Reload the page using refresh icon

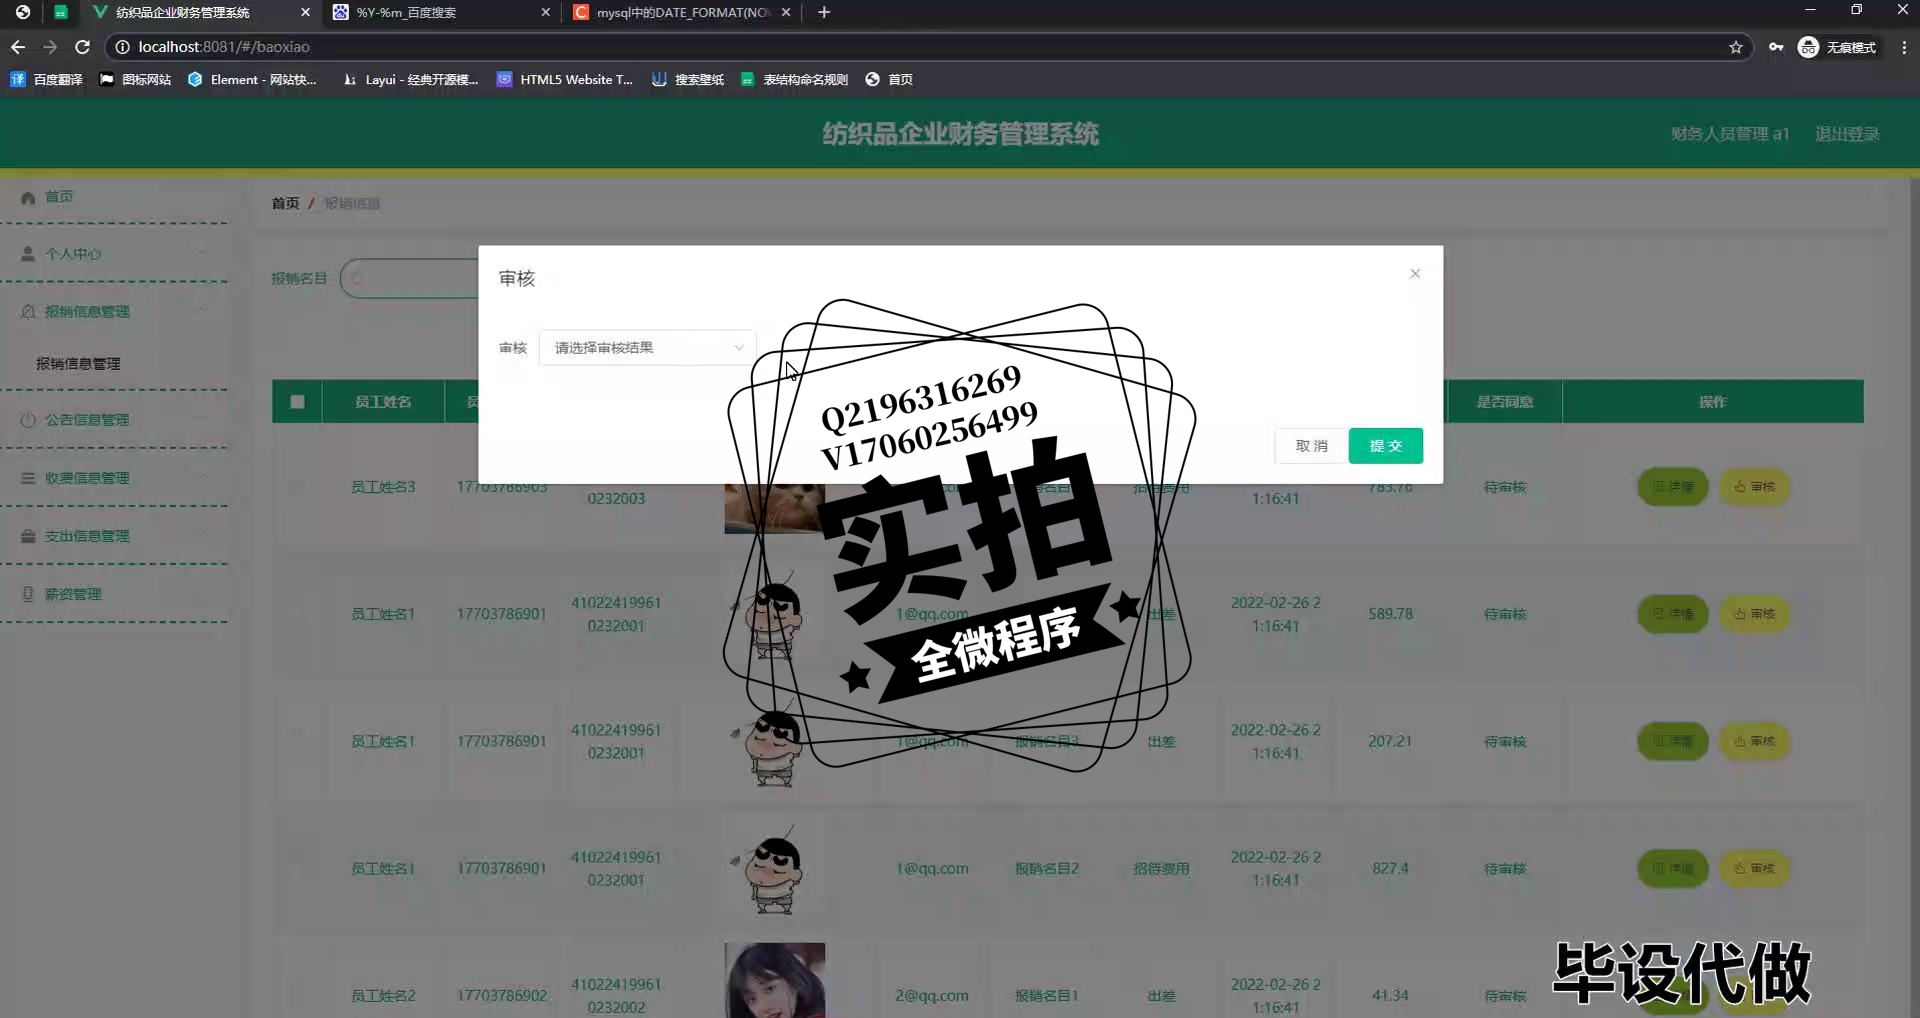(83, 47)
